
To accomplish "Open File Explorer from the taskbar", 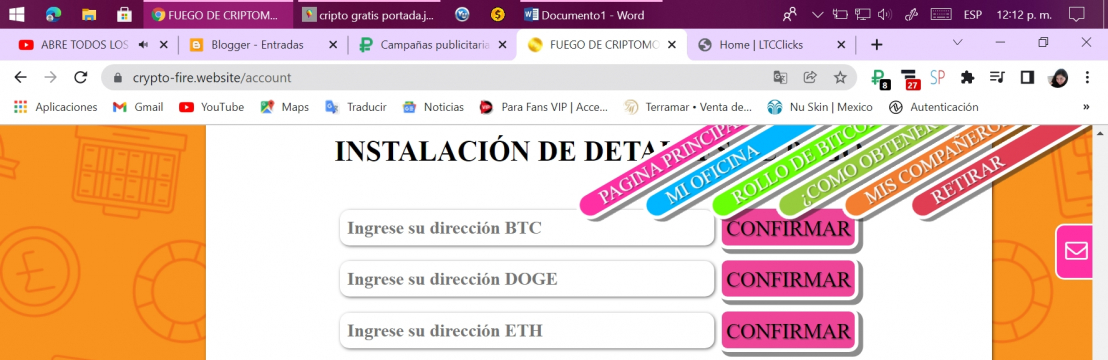I will click(x=89, y=14).
